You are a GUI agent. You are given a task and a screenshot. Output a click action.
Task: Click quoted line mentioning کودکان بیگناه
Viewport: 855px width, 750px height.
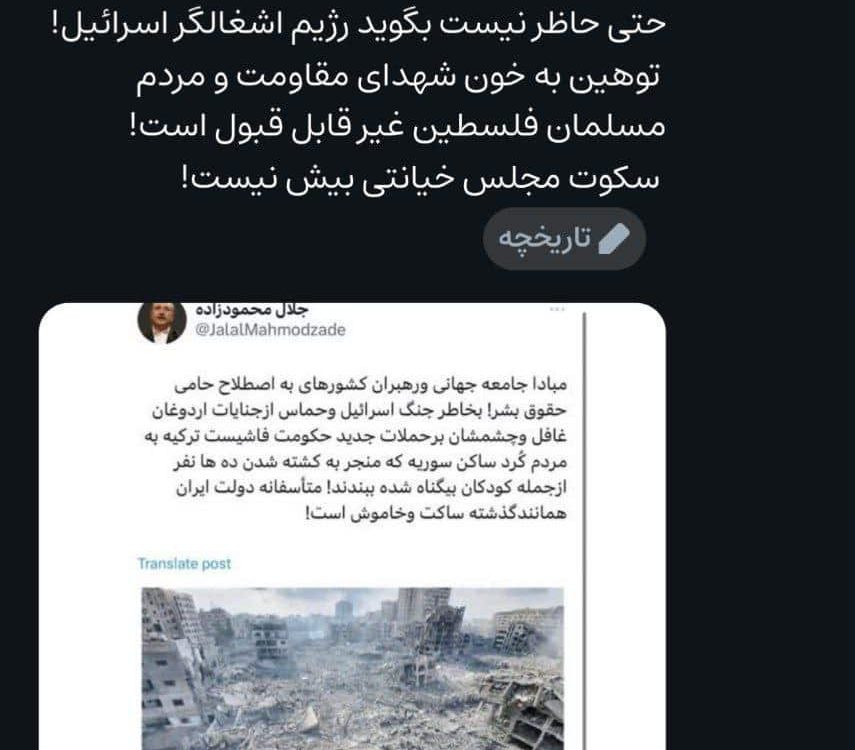click(371, 488)
